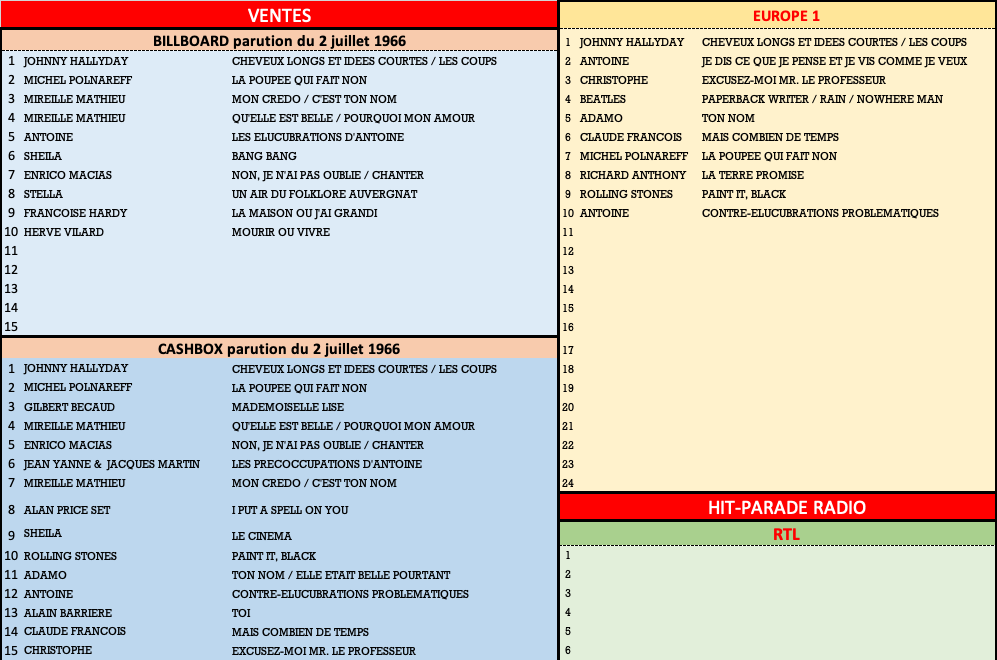Click MON CREDO / C'EST TON NOM in Billboard
Viewport: 997px width, 660px height.
pyautogui.click(x=314, y=99)
